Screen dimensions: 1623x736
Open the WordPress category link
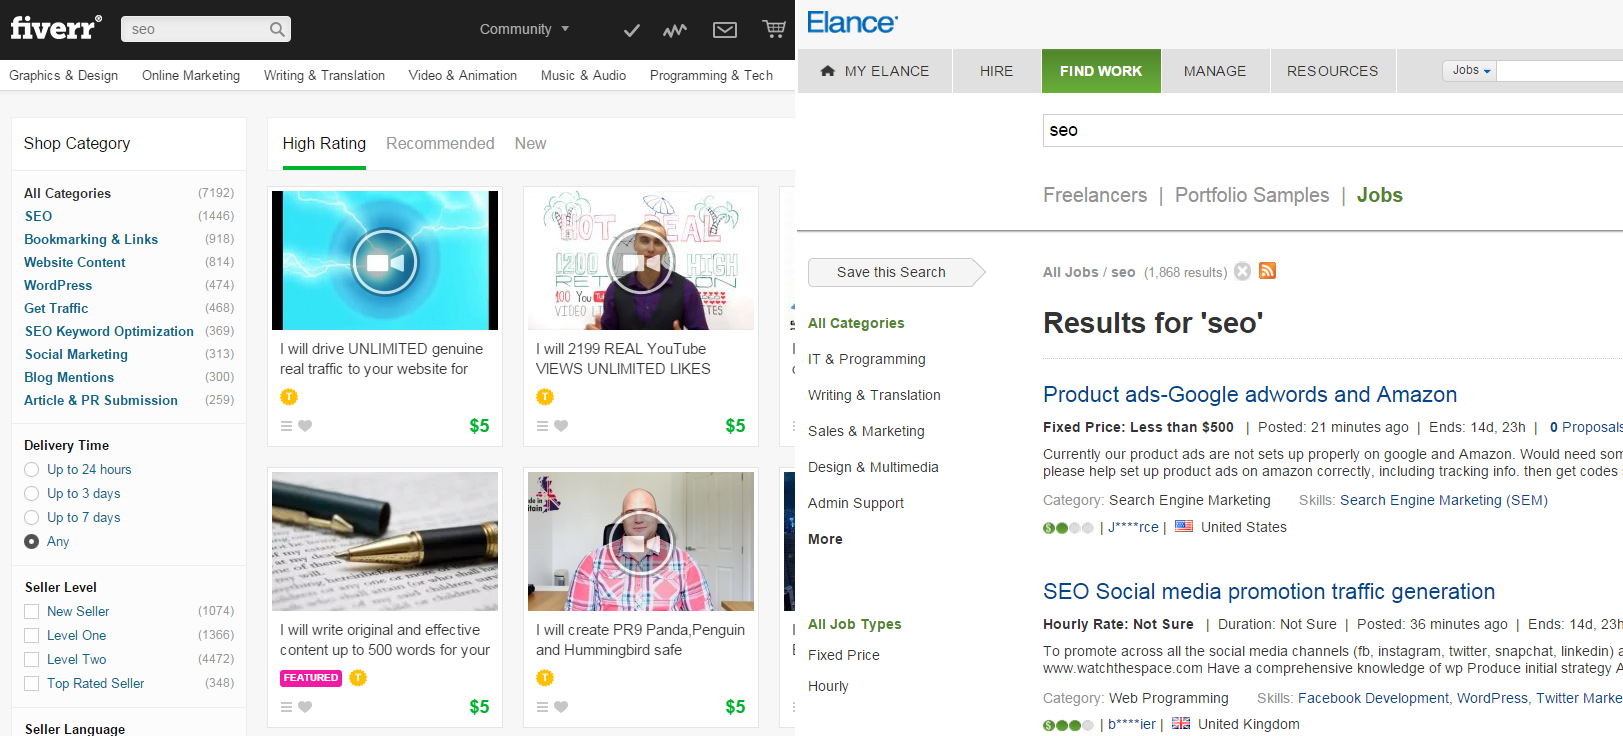pyautogui.click(x=58, y=285)
